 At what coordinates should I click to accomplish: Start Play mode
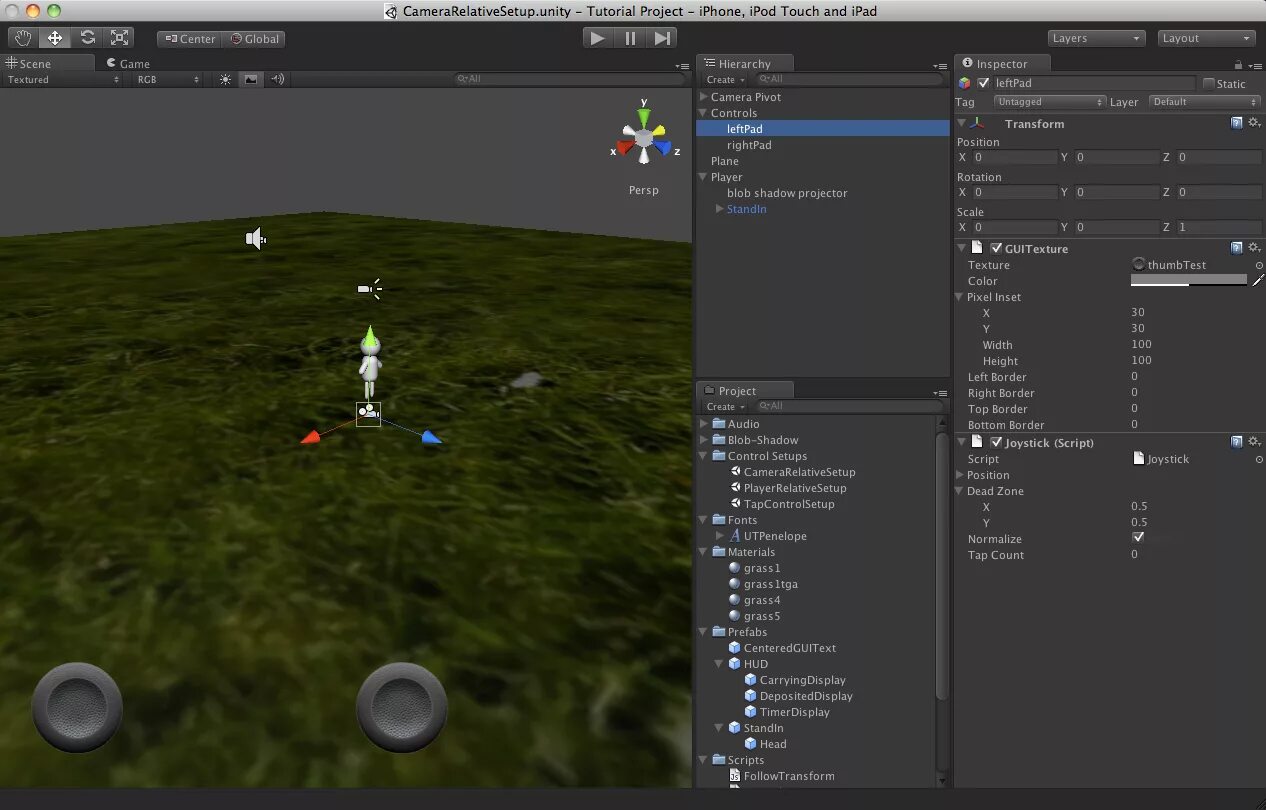[x=598, y=38]
